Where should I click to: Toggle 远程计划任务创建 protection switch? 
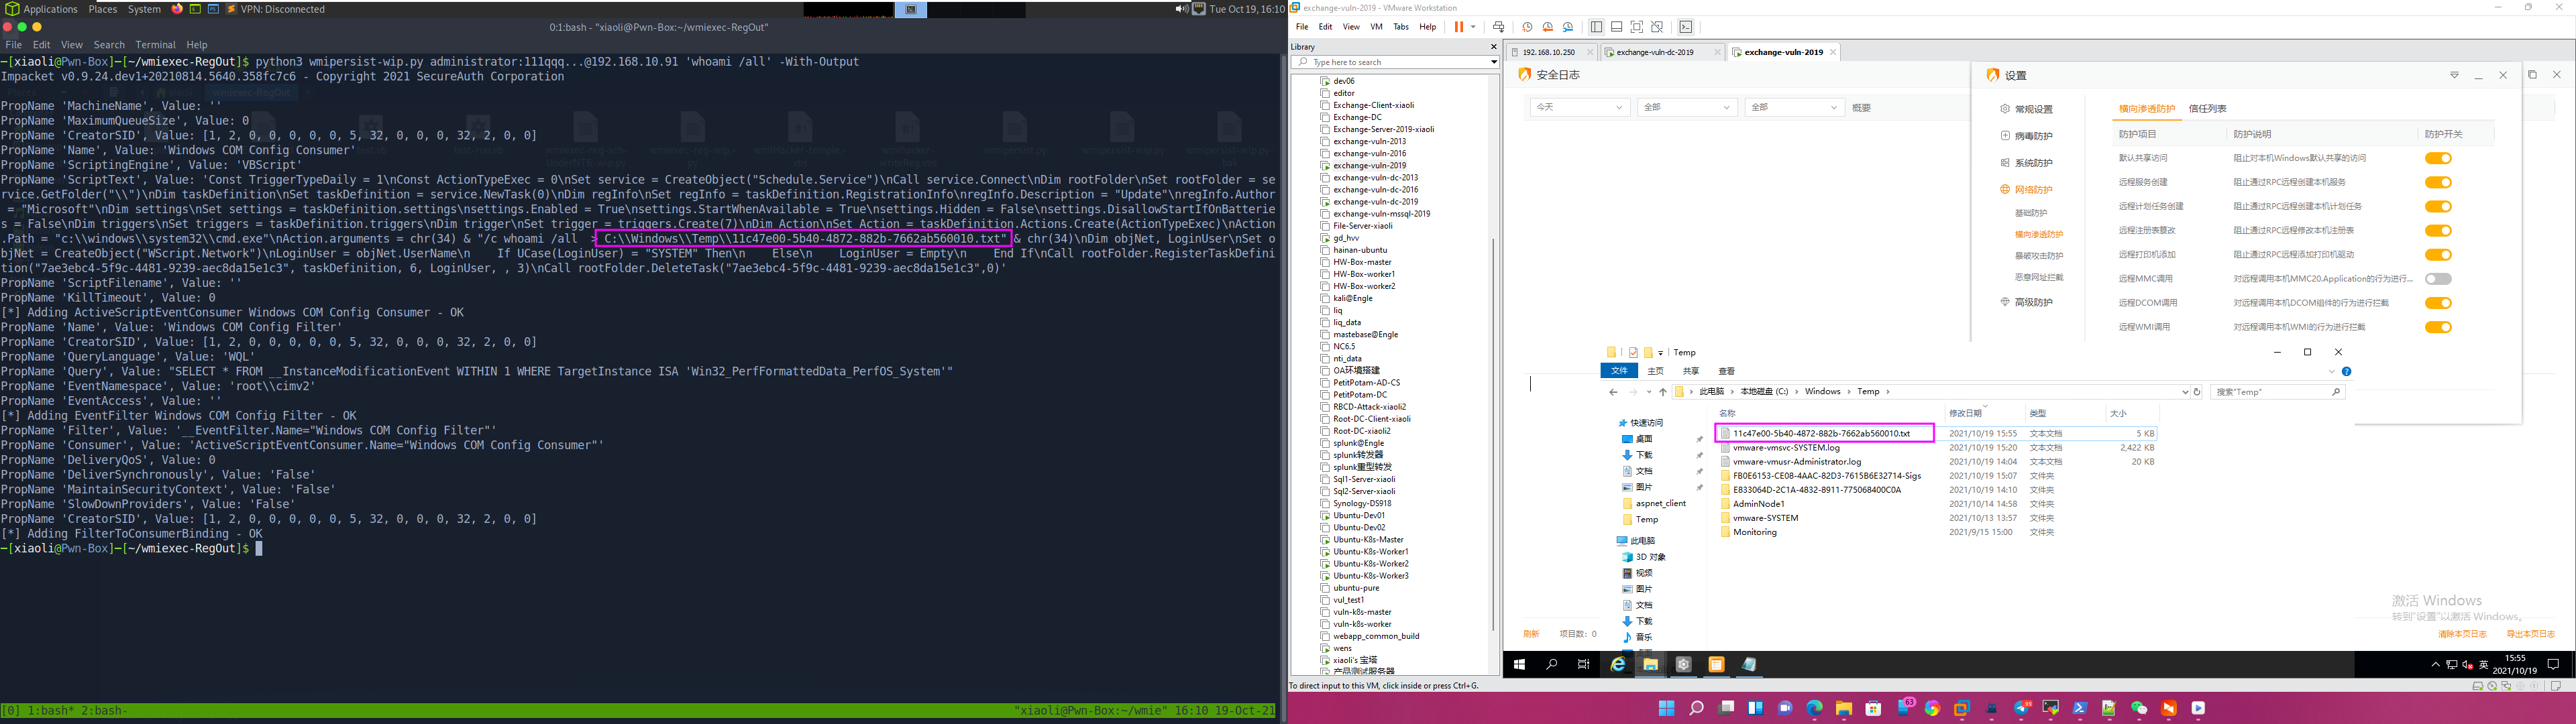[2438, 206]
